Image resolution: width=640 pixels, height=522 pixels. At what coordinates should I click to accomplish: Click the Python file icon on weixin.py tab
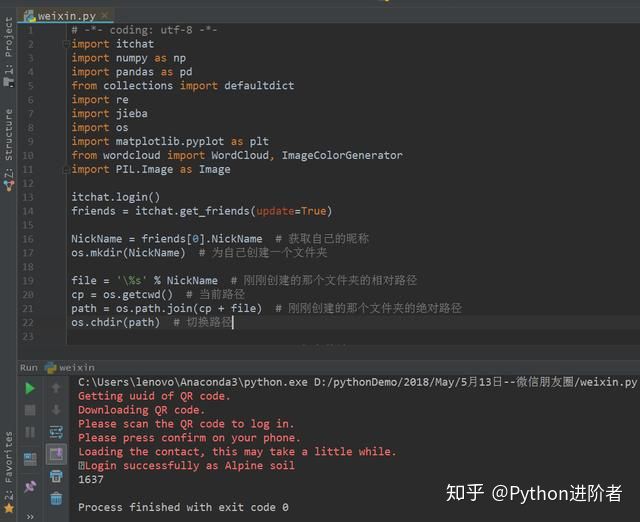tap(29, 16)
